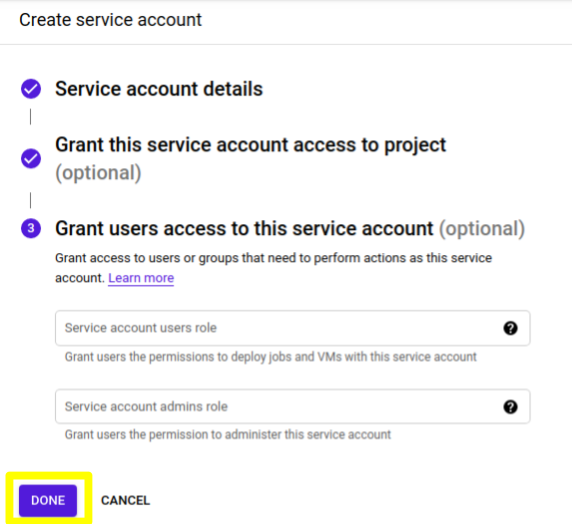572x524 pixels.
Task: Click the Service account details checkmark icon
Action: (31, 89)
